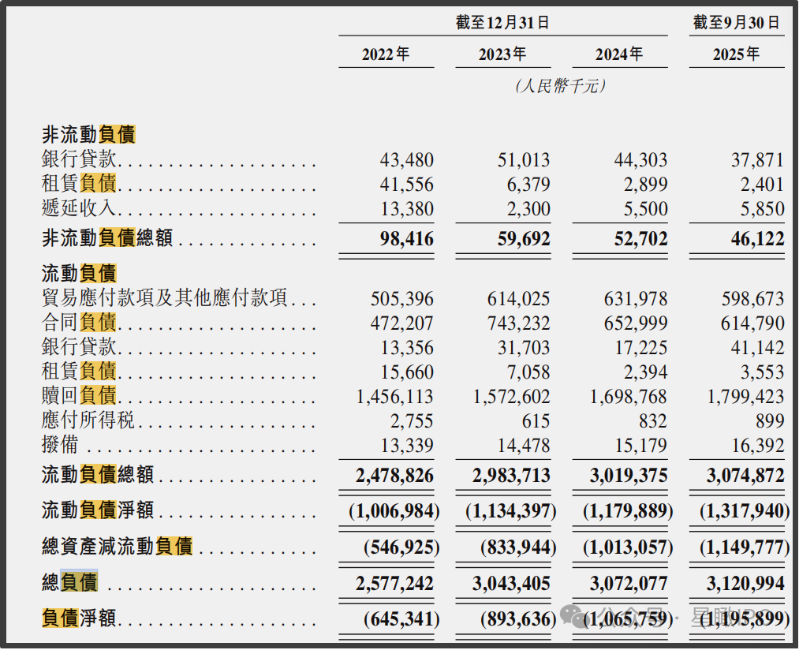
Task: Click the 合同負債 row label
Action: pyautogui.click(x=79, y=322)
